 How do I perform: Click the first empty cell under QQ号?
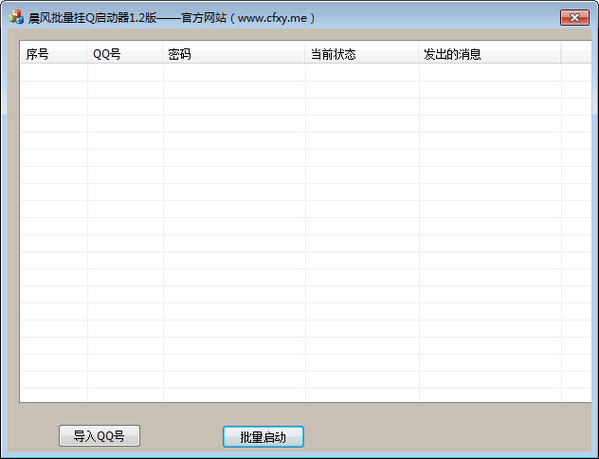point(125,73)
